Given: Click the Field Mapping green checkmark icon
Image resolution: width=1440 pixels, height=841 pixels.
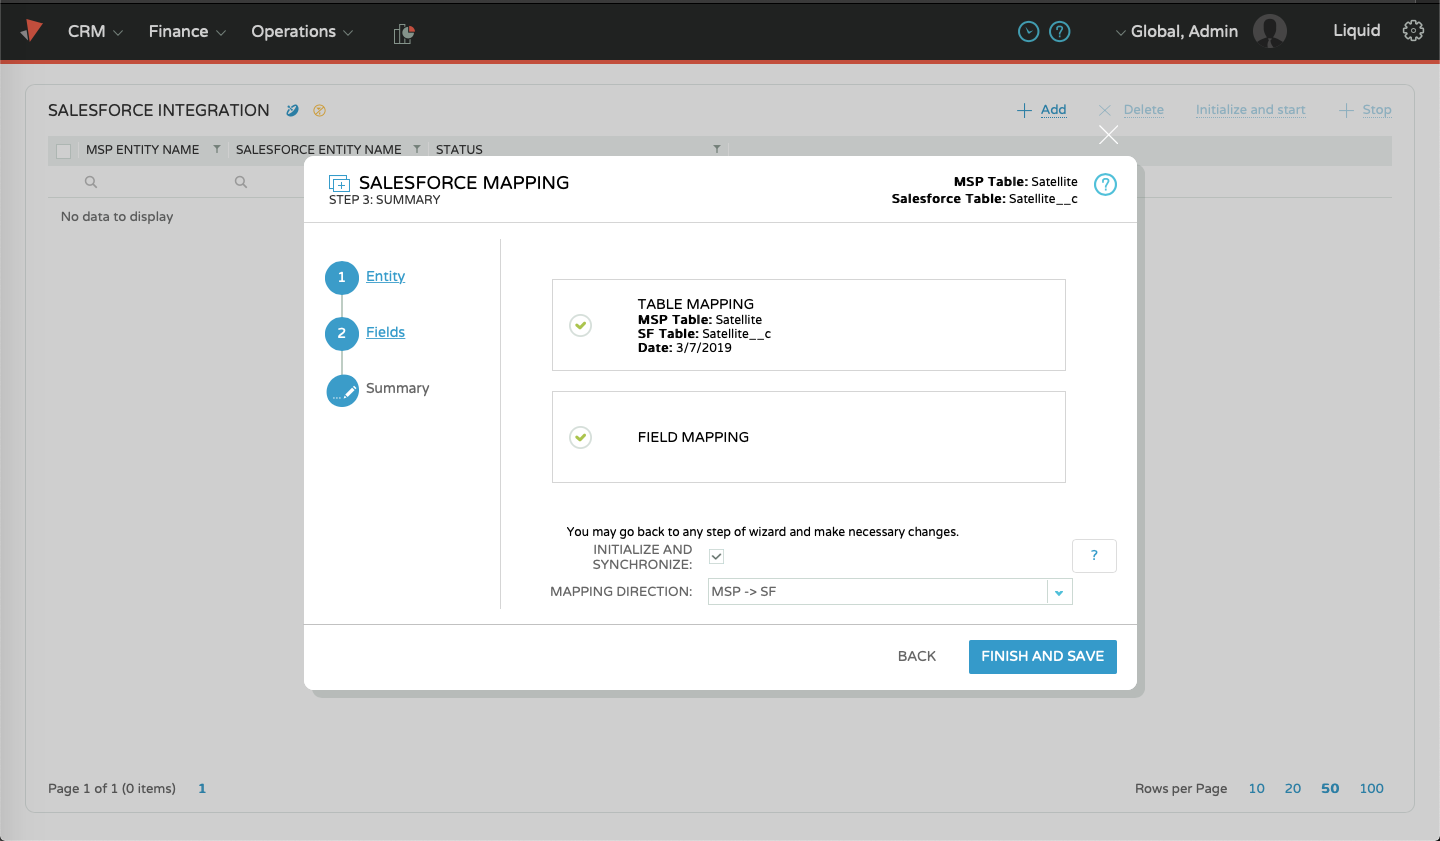Looking at the screenshot, I should pos(580,437).
